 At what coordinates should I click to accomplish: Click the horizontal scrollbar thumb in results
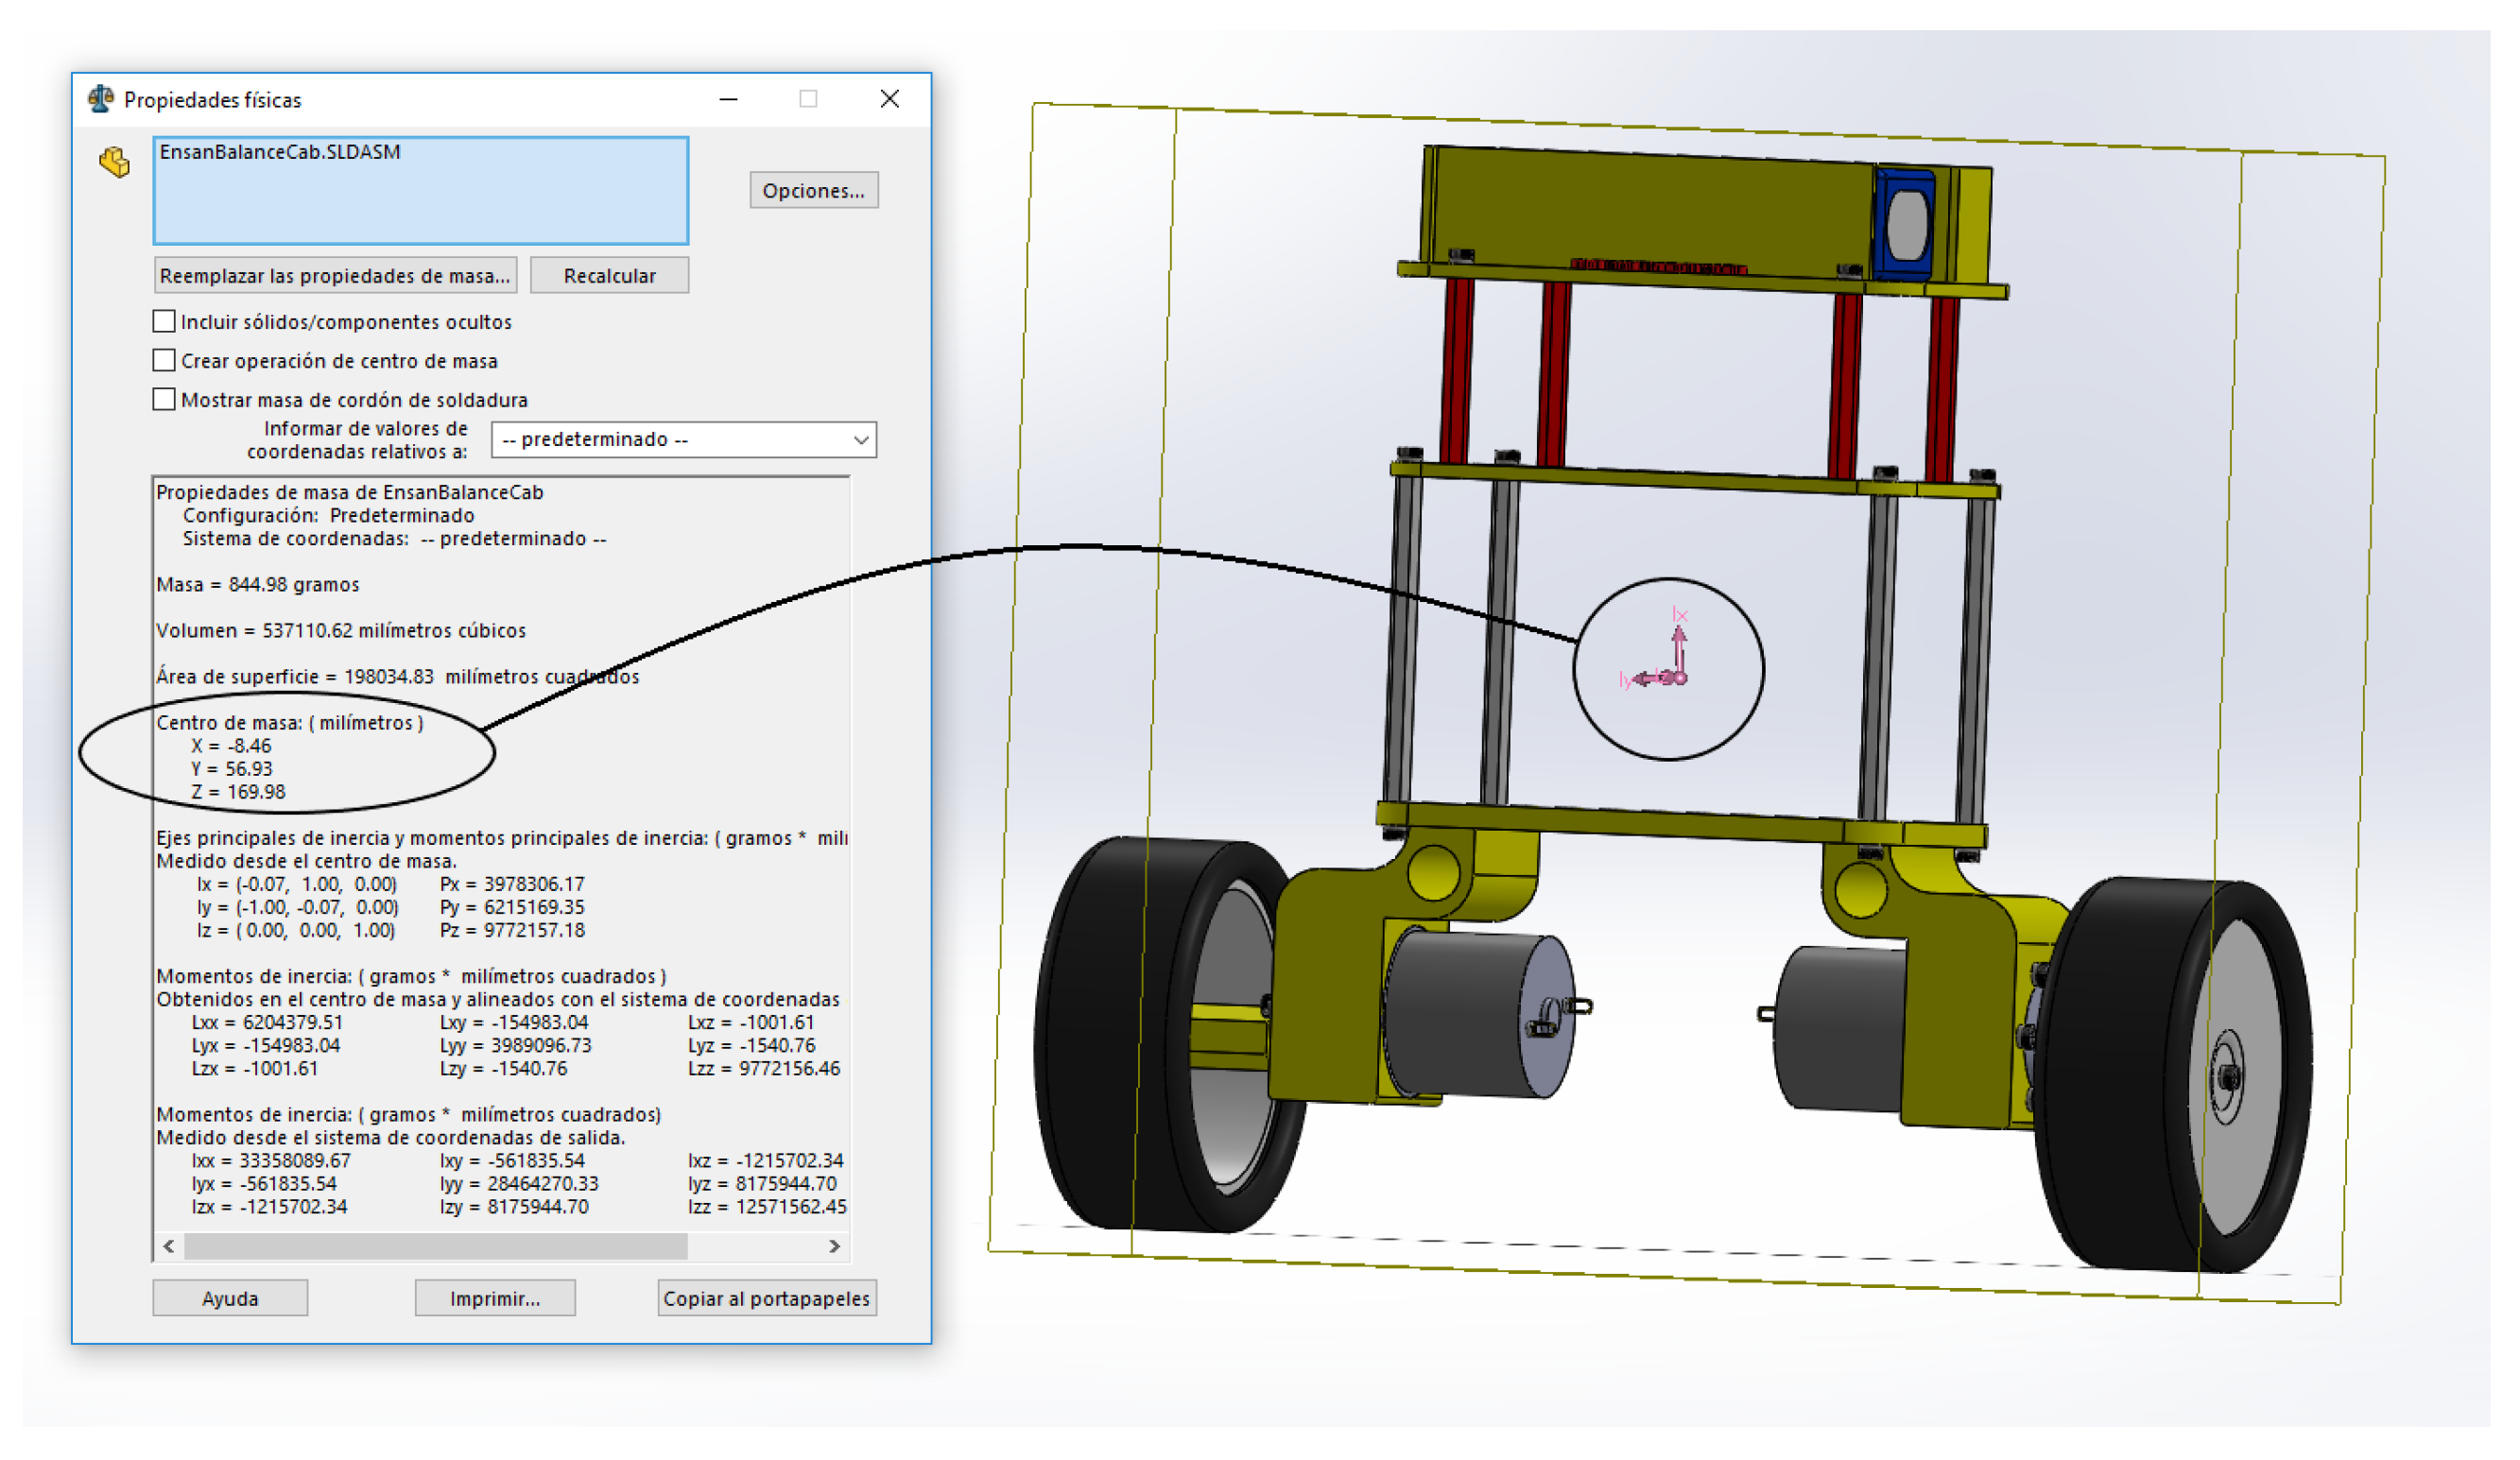click(436, 1246)
